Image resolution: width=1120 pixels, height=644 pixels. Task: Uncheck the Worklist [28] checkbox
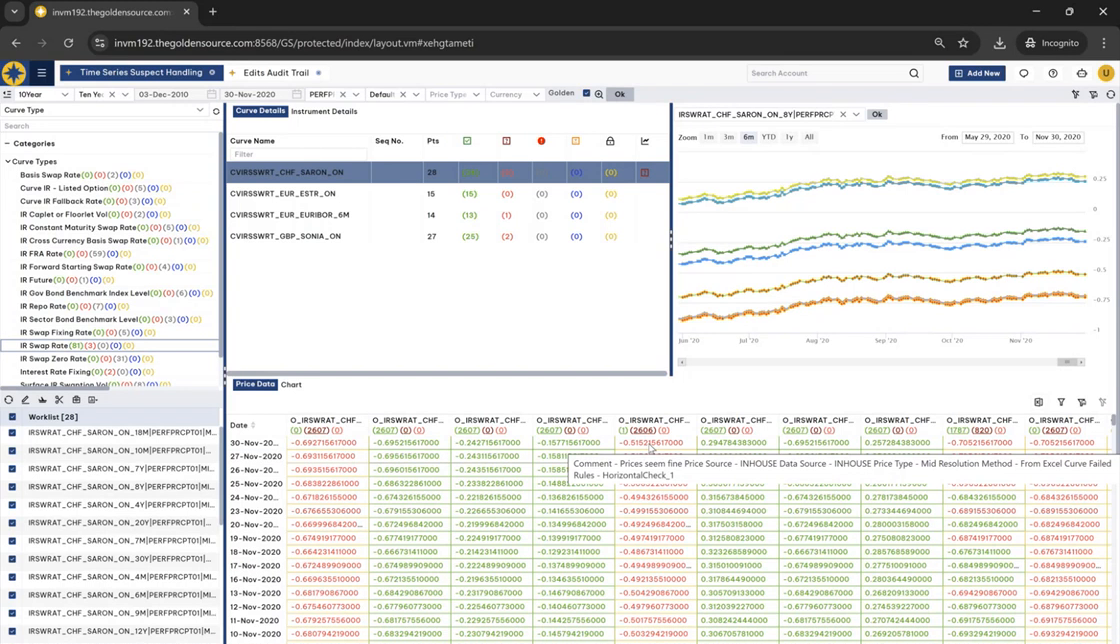(x=12, y=417)
